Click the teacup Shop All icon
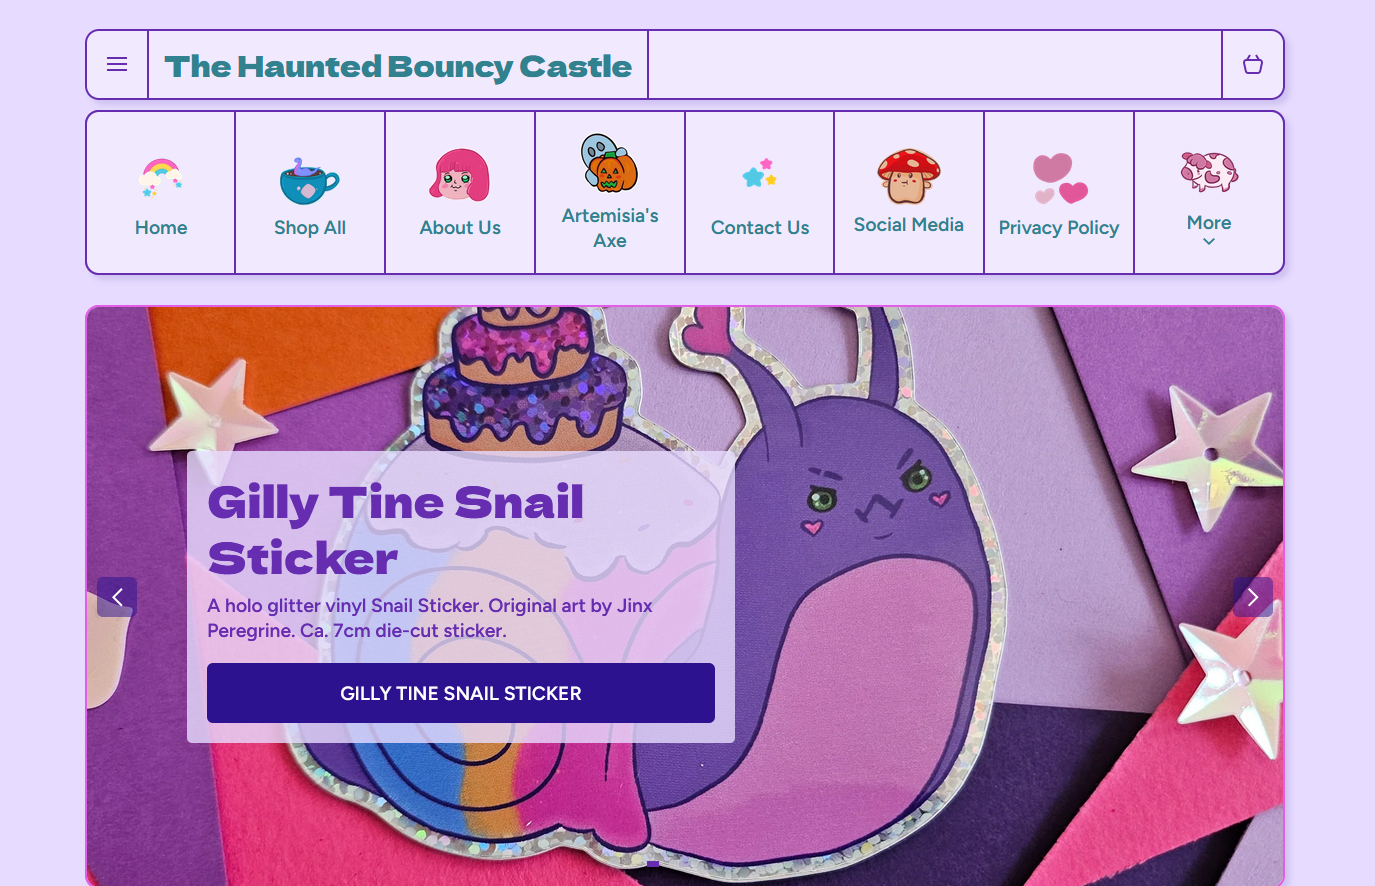 point(309,180)
